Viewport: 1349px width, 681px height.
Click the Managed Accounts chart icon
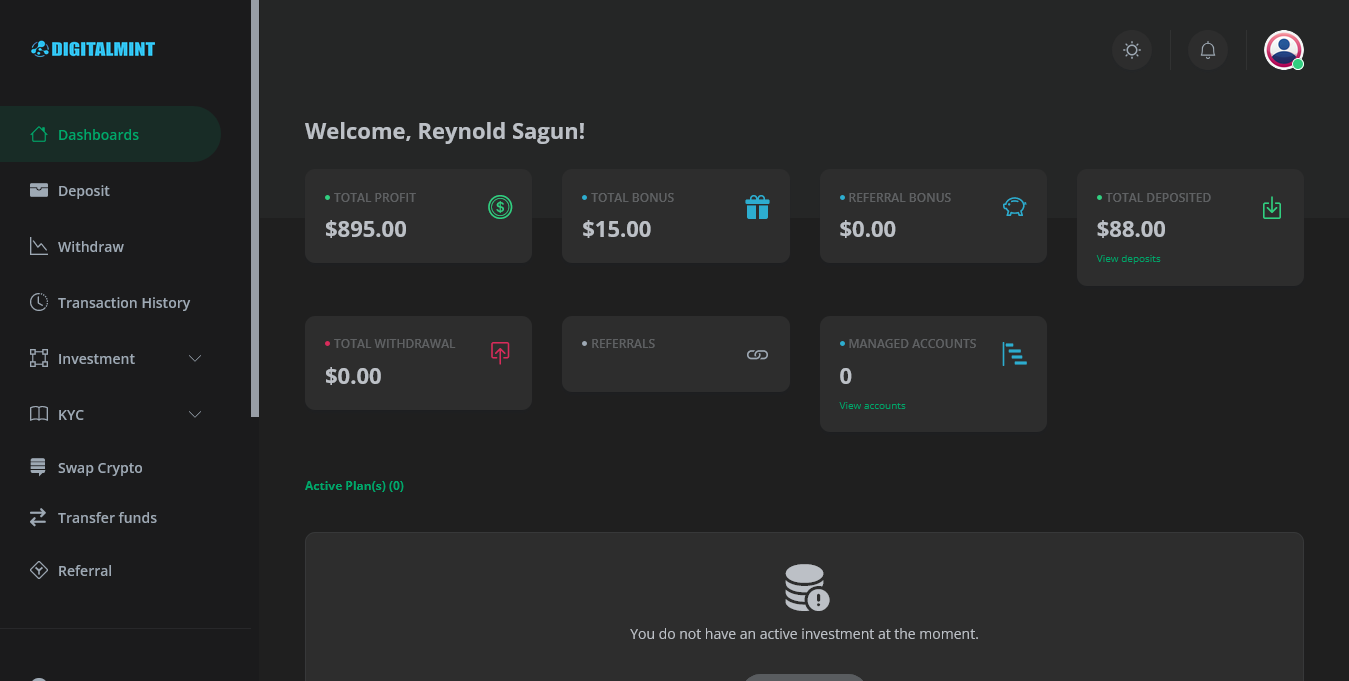pos(1014,354)
